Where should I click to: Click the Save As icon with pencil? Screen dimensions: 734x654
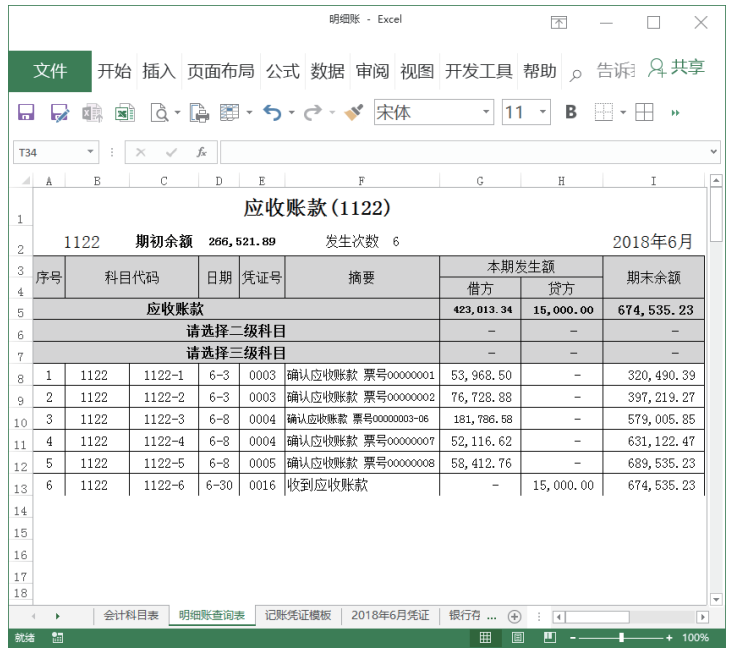pyautogui.click(x=60, y=113)
